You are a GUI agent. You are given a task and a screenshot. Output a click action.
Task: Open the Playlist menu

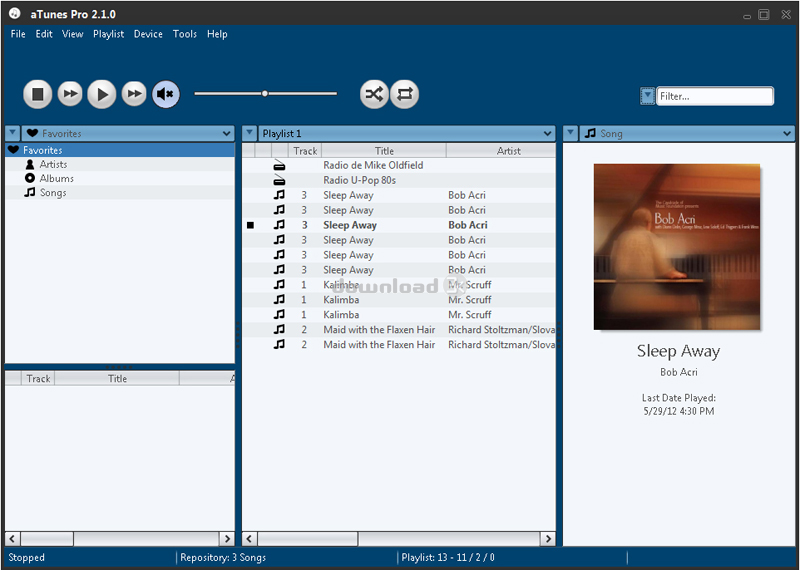(x=109, y=34)
